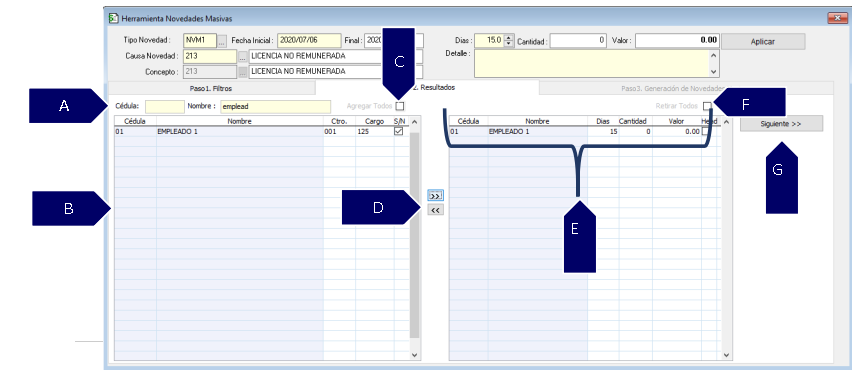Click the left grid vertical scrollbar thumb

[x=415, y=235]
